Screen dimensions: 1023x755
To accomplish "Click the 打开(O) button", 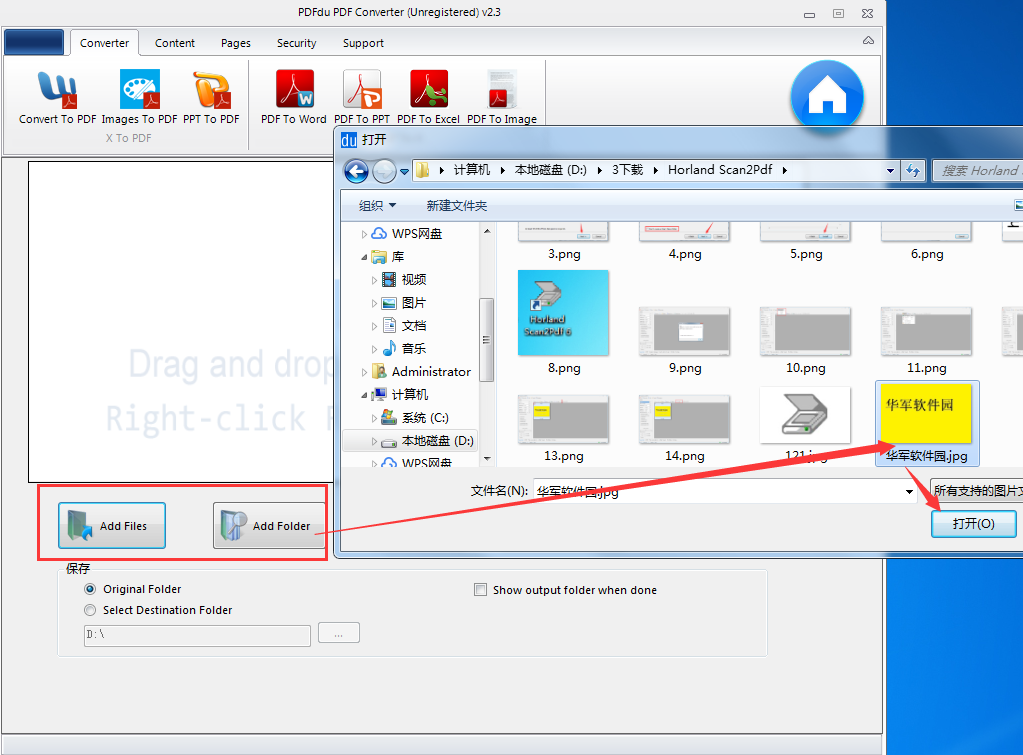I will tap(973, 523).
